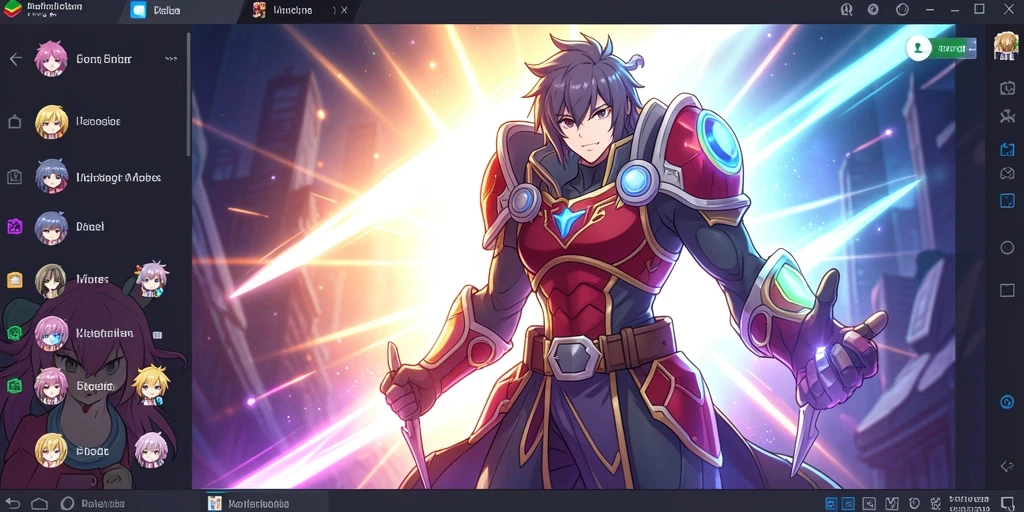The height and width of the screenshot is (512, 1024).
Task: Switch to the blue chat icon tab
Action: tap(138, 10)
